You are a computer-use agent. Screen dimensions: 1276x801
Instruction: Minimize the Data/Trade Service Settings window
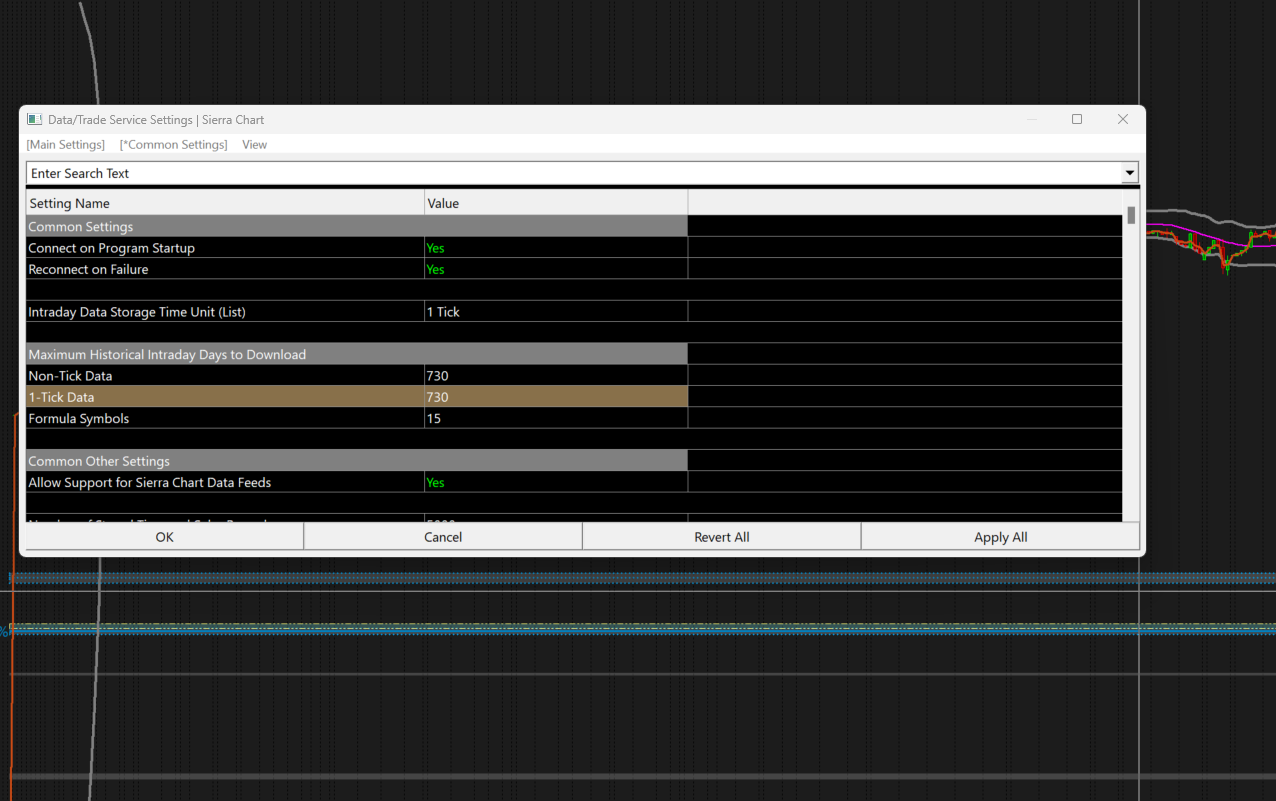point(1032,119)
